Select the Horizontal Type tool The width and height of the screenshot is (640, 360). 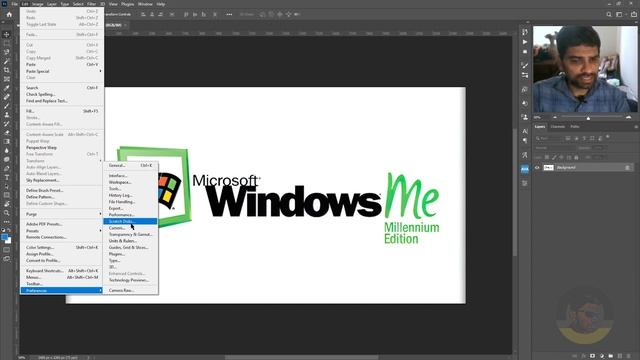point(7,177)
